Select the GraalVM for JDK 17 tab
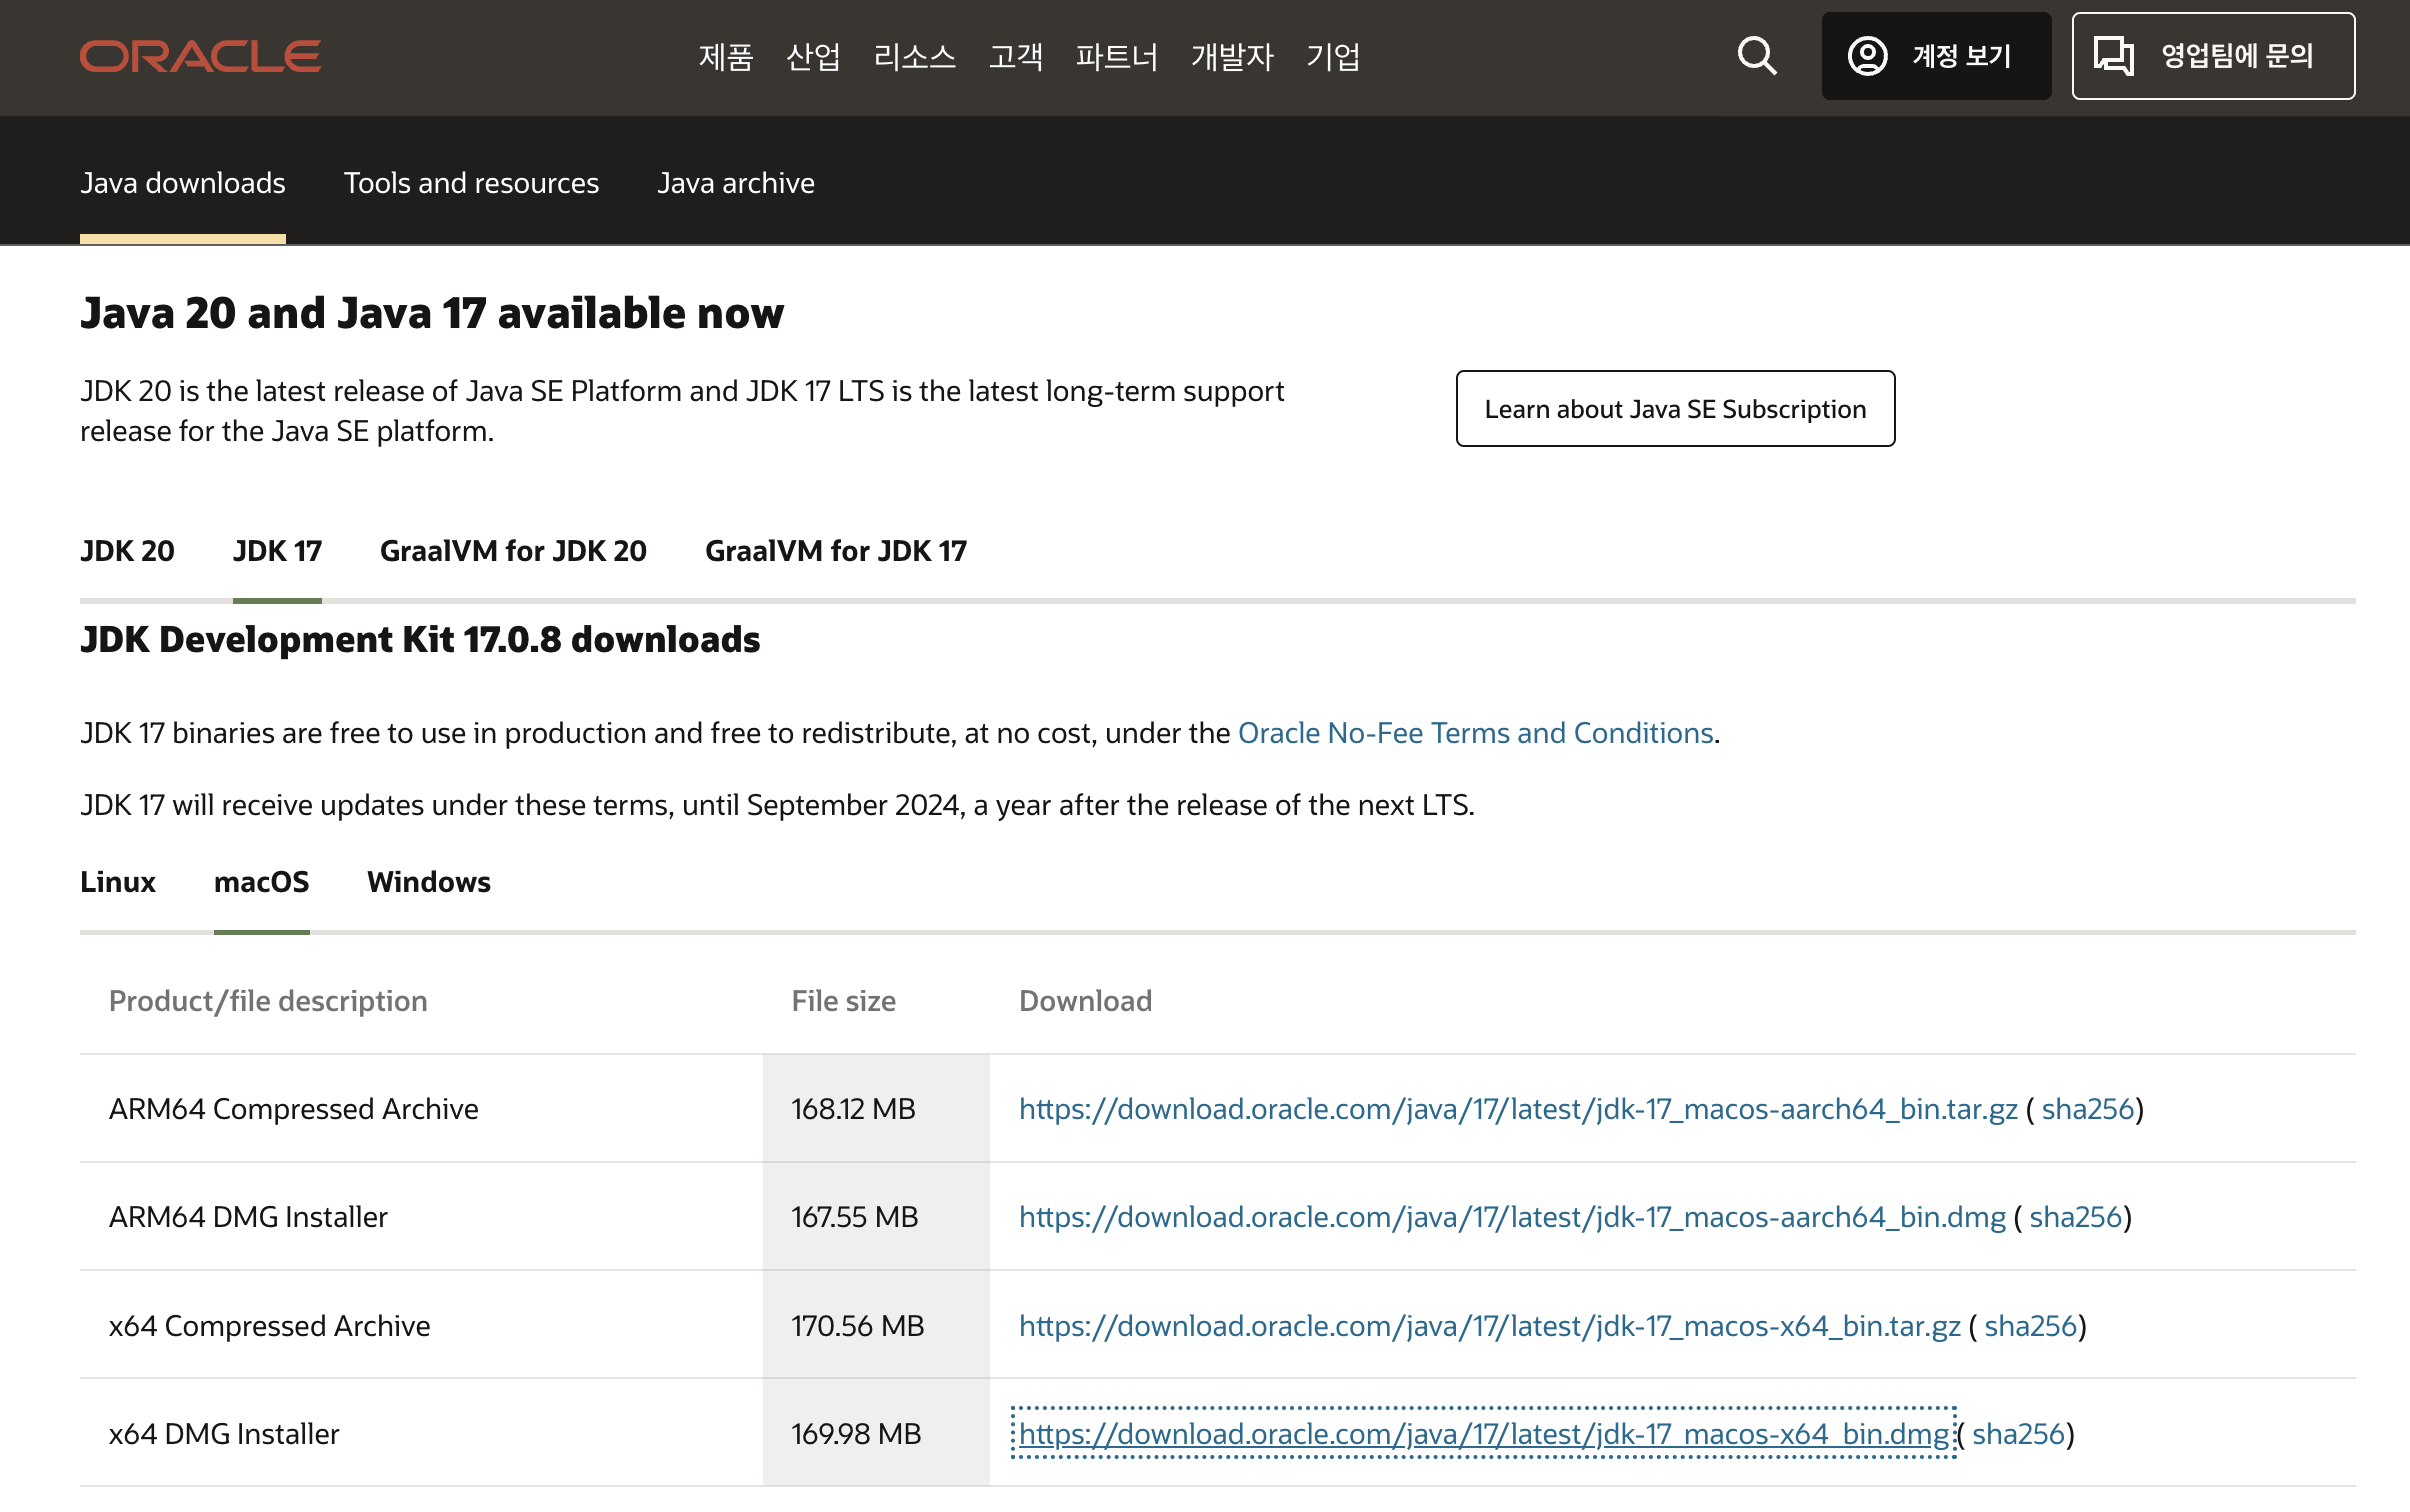Screen dimensions: 2410x1512 [835, 550]
